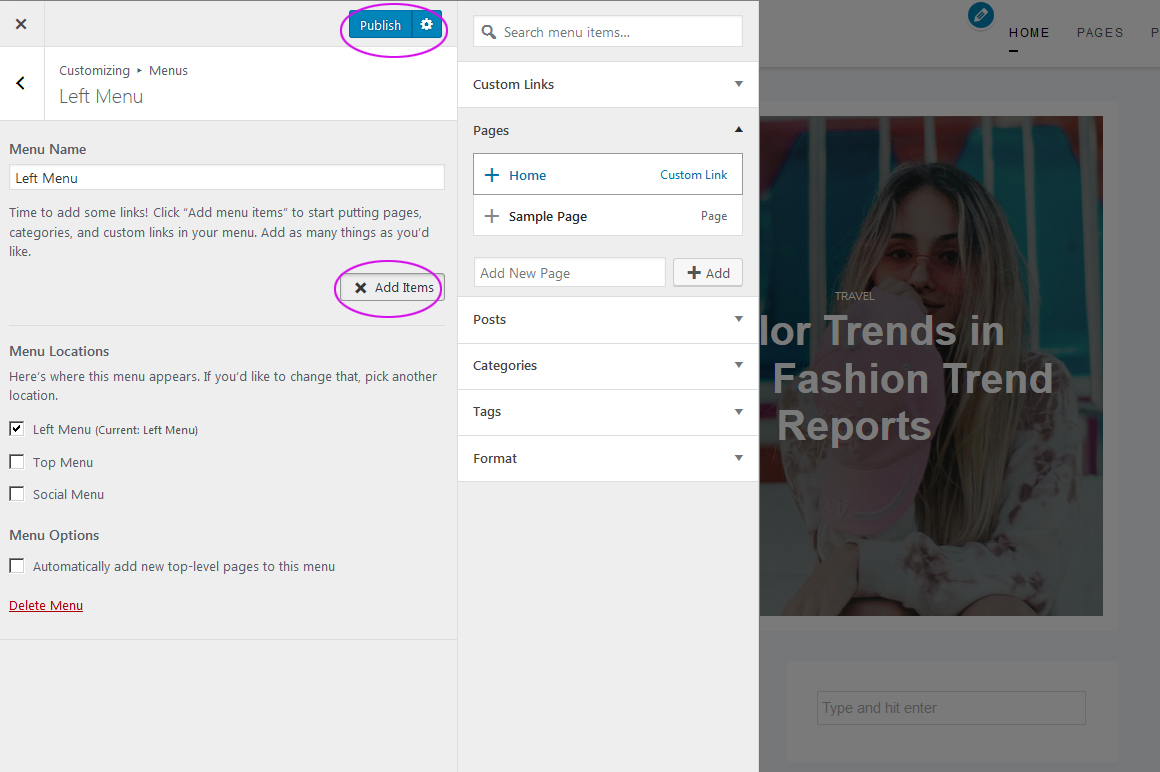Expand the Categories section
This screenshot has width=1160, height=772.
(x=607, y=365)
